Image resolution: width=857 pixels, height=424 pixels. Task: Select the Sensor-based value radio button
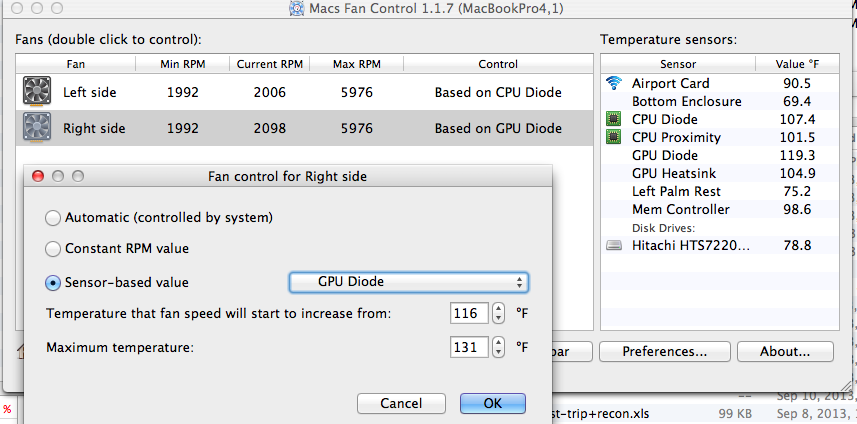[52, 282]
